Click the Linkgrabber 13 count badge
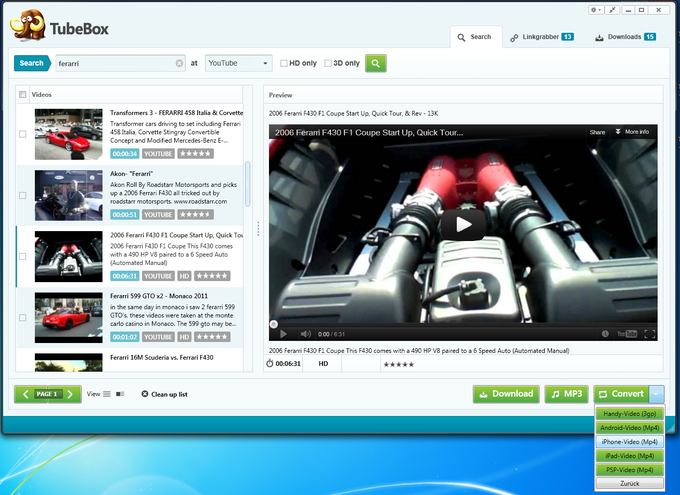The image size is (680, 495). click(x=568, y=37)
